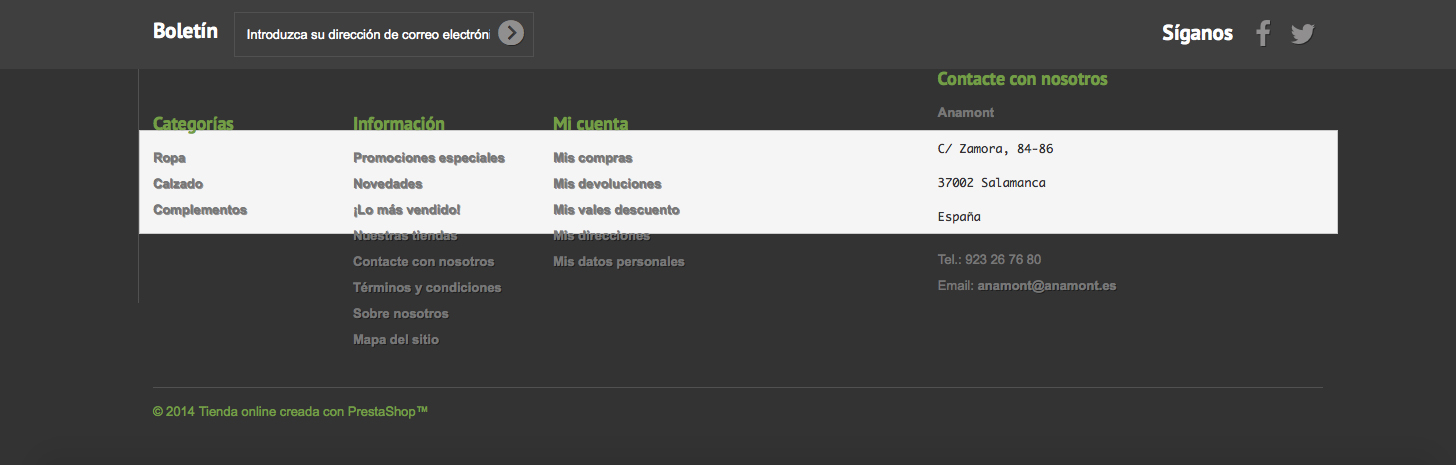Click the newsletter email address field

(368, 34)
